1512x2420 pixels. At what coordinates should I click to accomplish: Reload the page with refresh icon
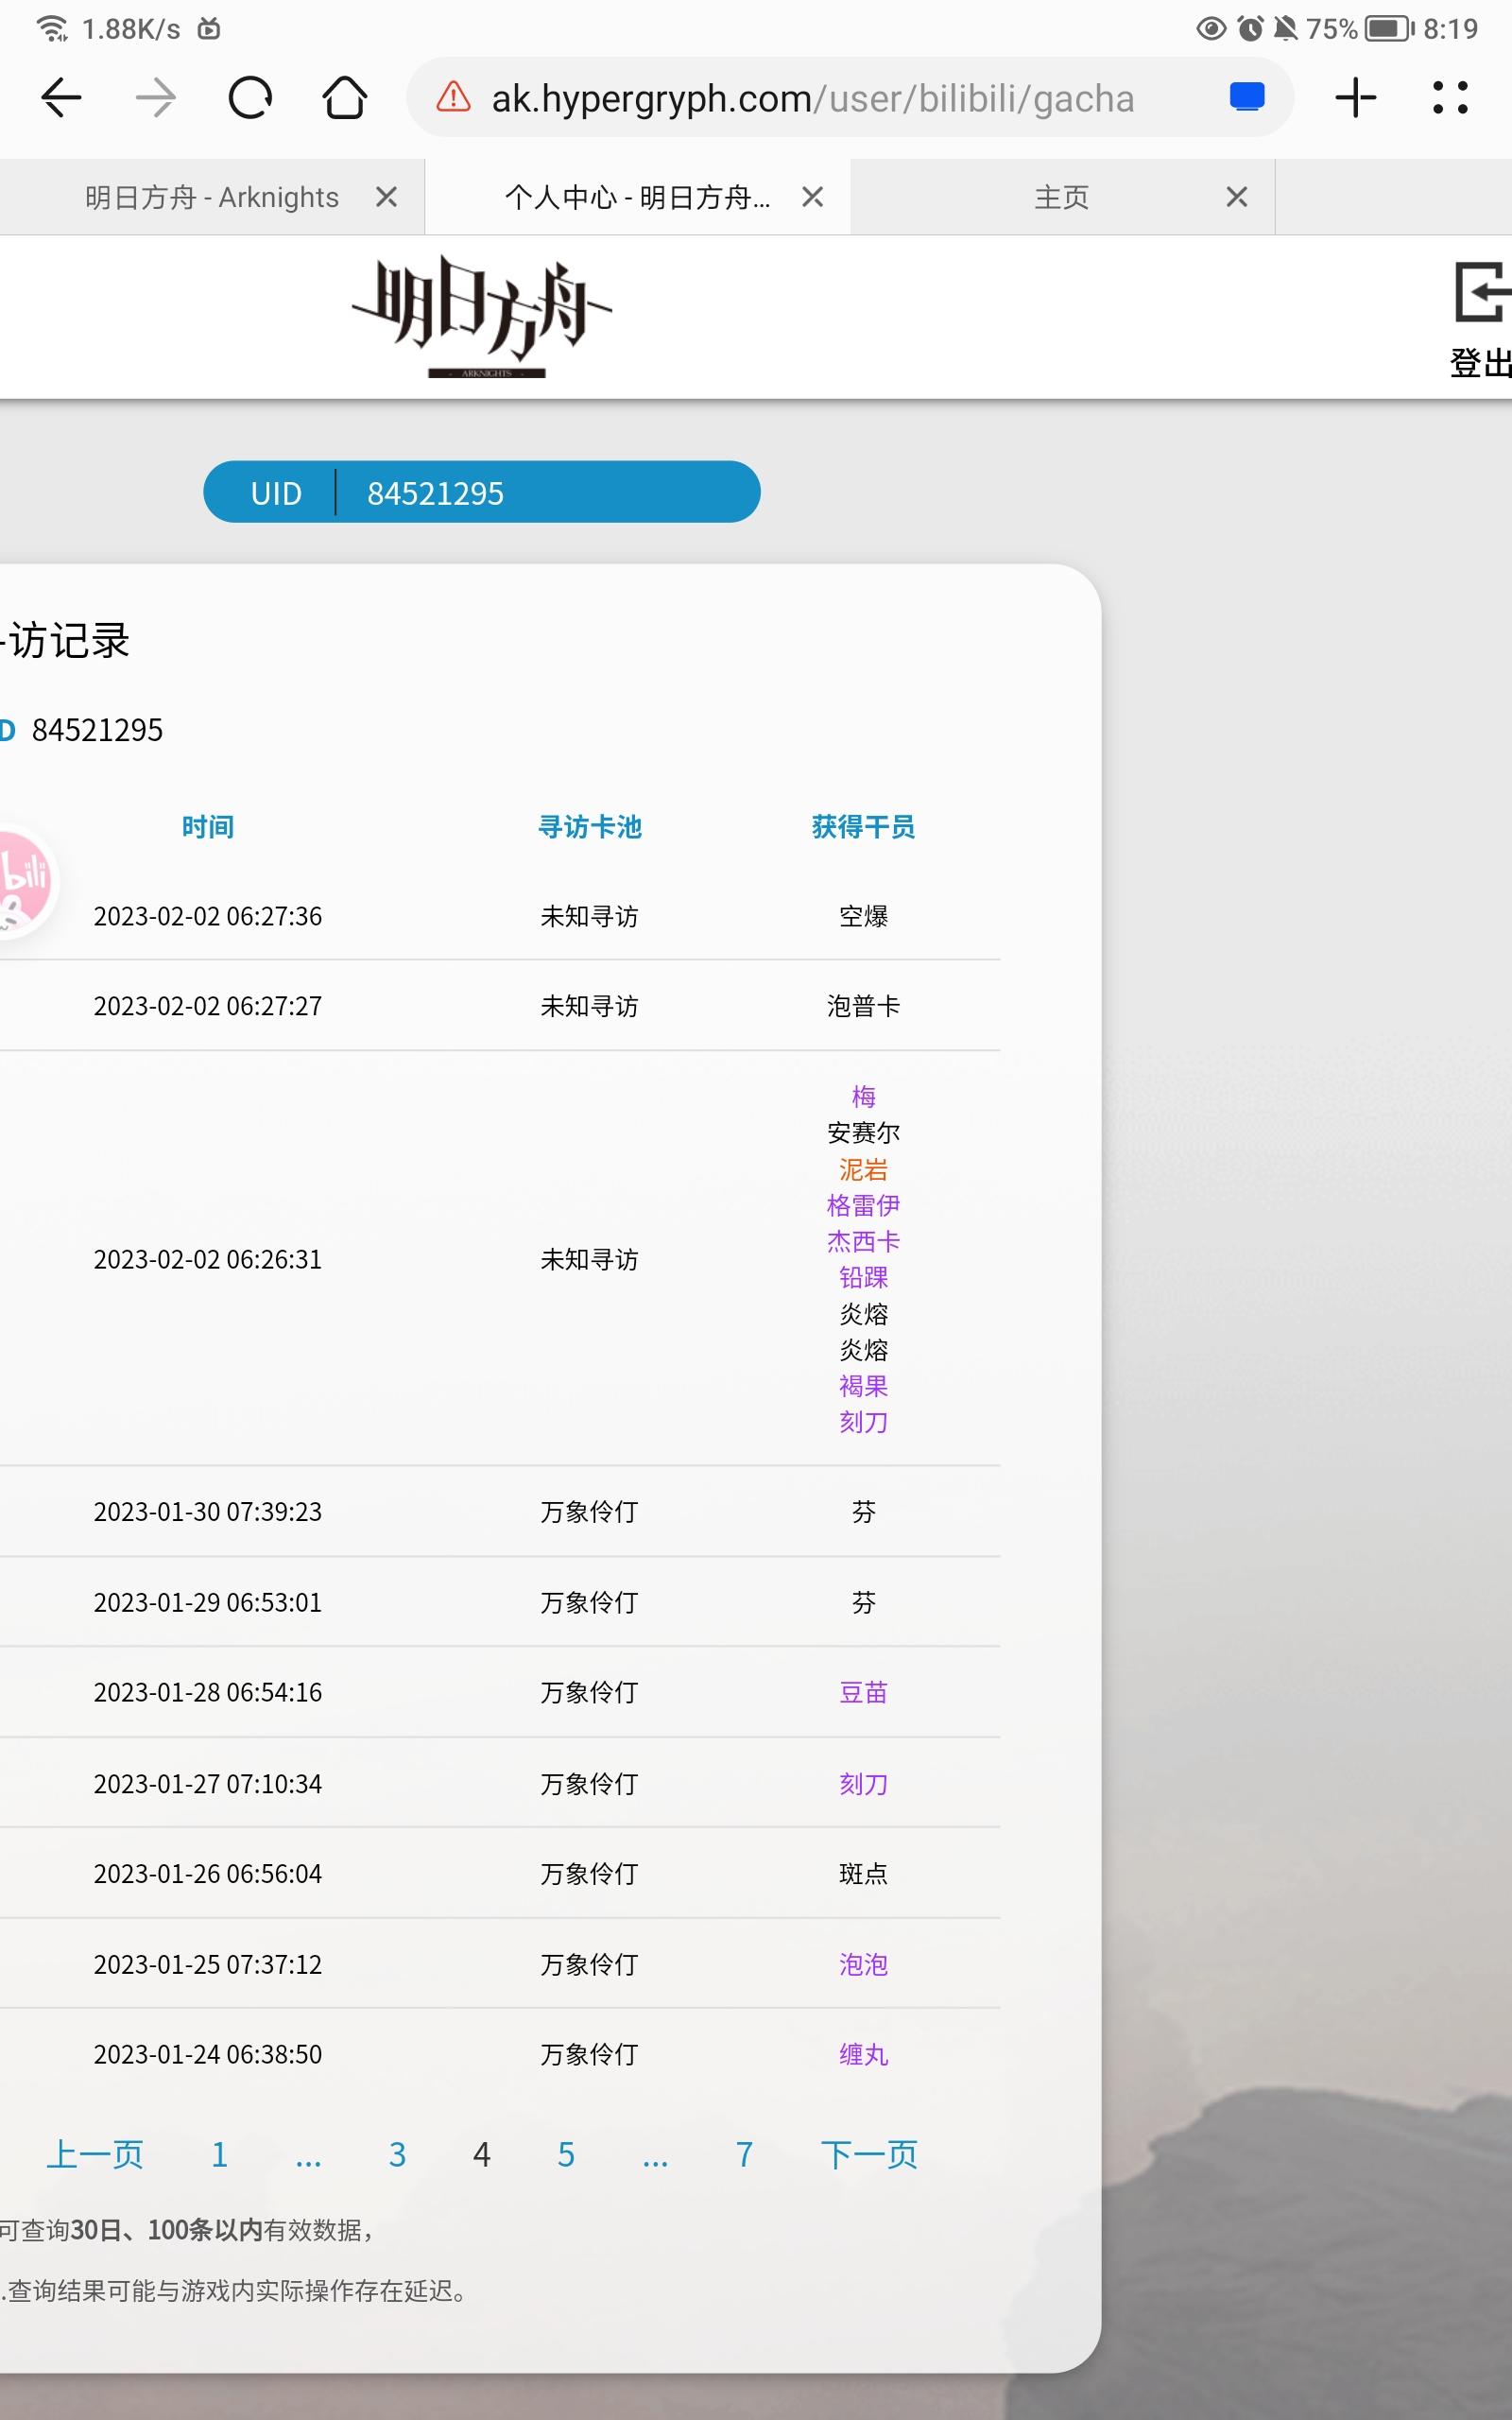coord(250,98)
